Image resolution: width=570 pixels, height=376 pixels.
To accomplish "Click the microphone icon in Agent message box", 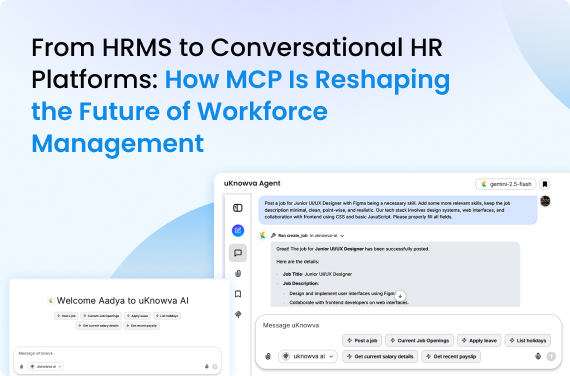I will click(538, 356).
